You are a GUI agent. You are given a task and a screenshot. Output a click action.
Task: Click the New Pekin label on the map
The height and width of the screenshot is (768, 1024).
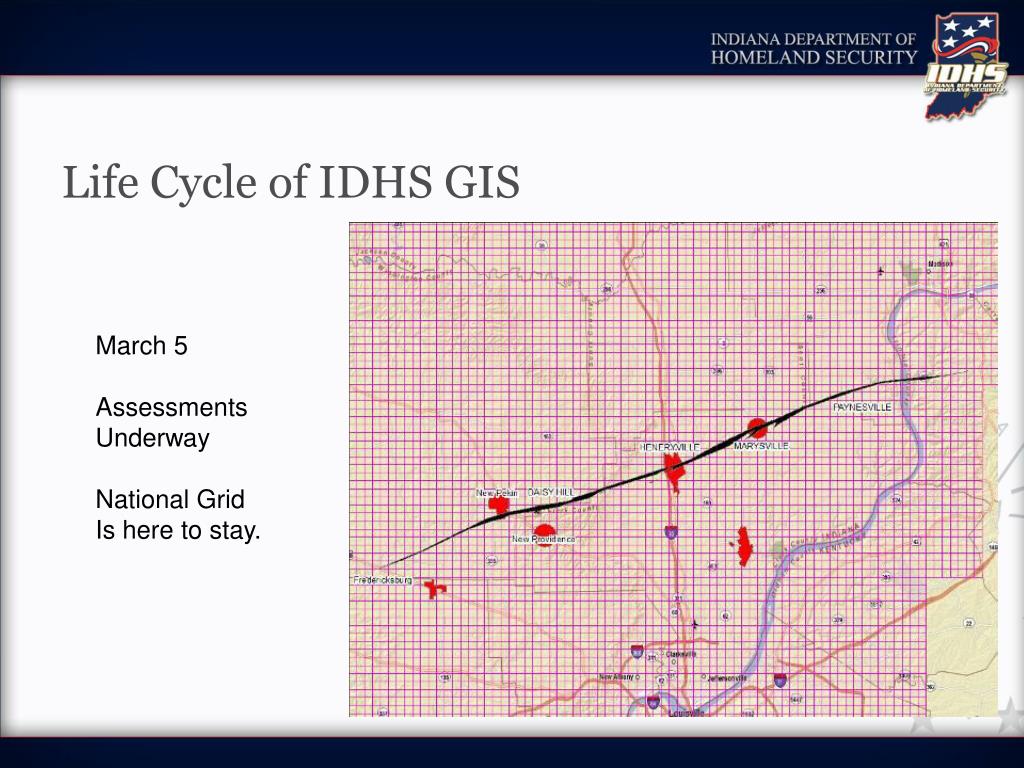coord(496,493)
